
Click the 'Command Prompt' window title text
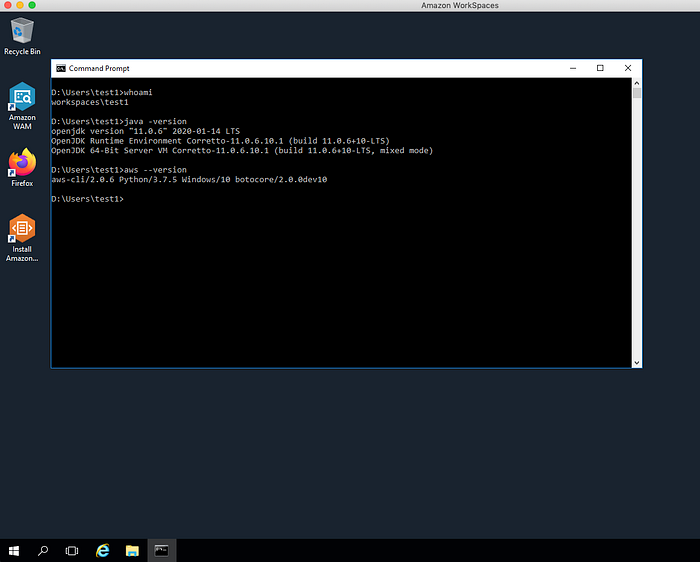click(x=99, y=68)
